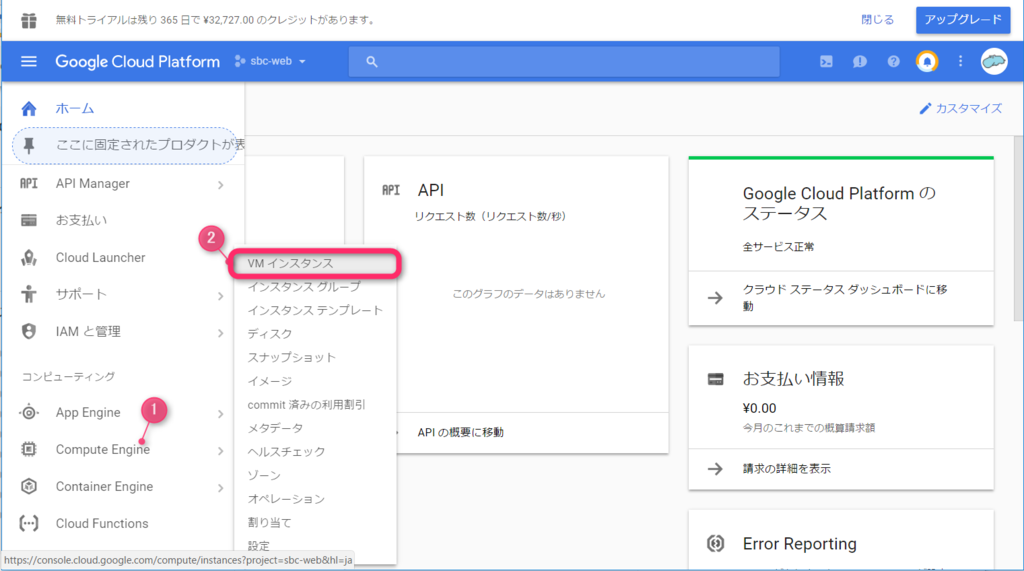Open the help question mark icon

pos(893,61)
